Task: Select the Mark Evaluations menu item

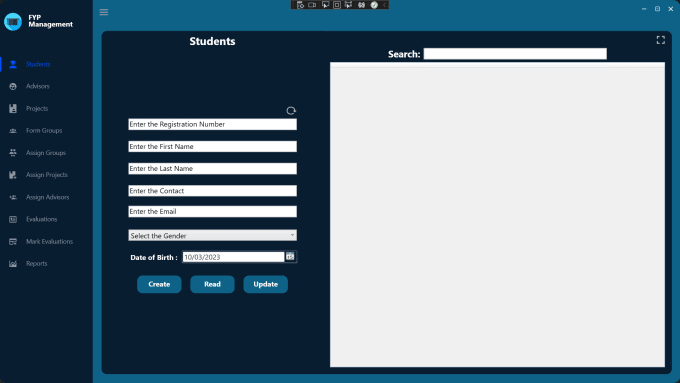Action: click(x=49, y=242)
